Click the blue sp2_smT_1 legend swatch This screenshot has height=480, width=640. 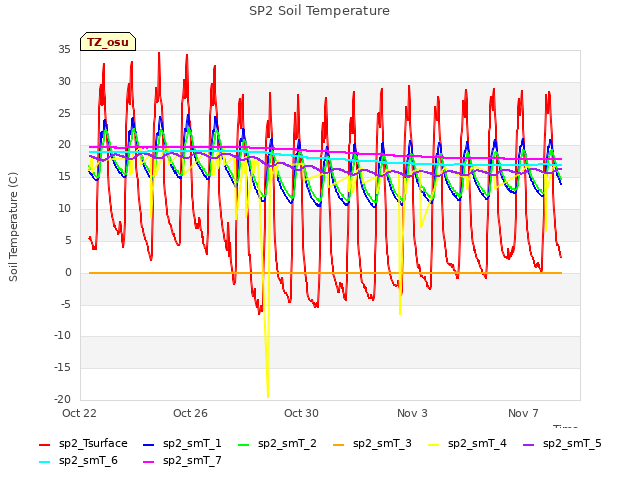149,444
